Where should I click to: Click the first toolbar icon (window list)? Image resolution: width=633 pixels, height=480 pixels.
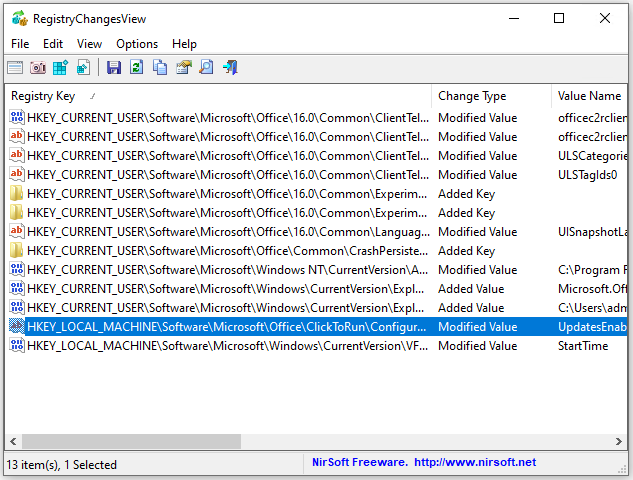(15, 68)
